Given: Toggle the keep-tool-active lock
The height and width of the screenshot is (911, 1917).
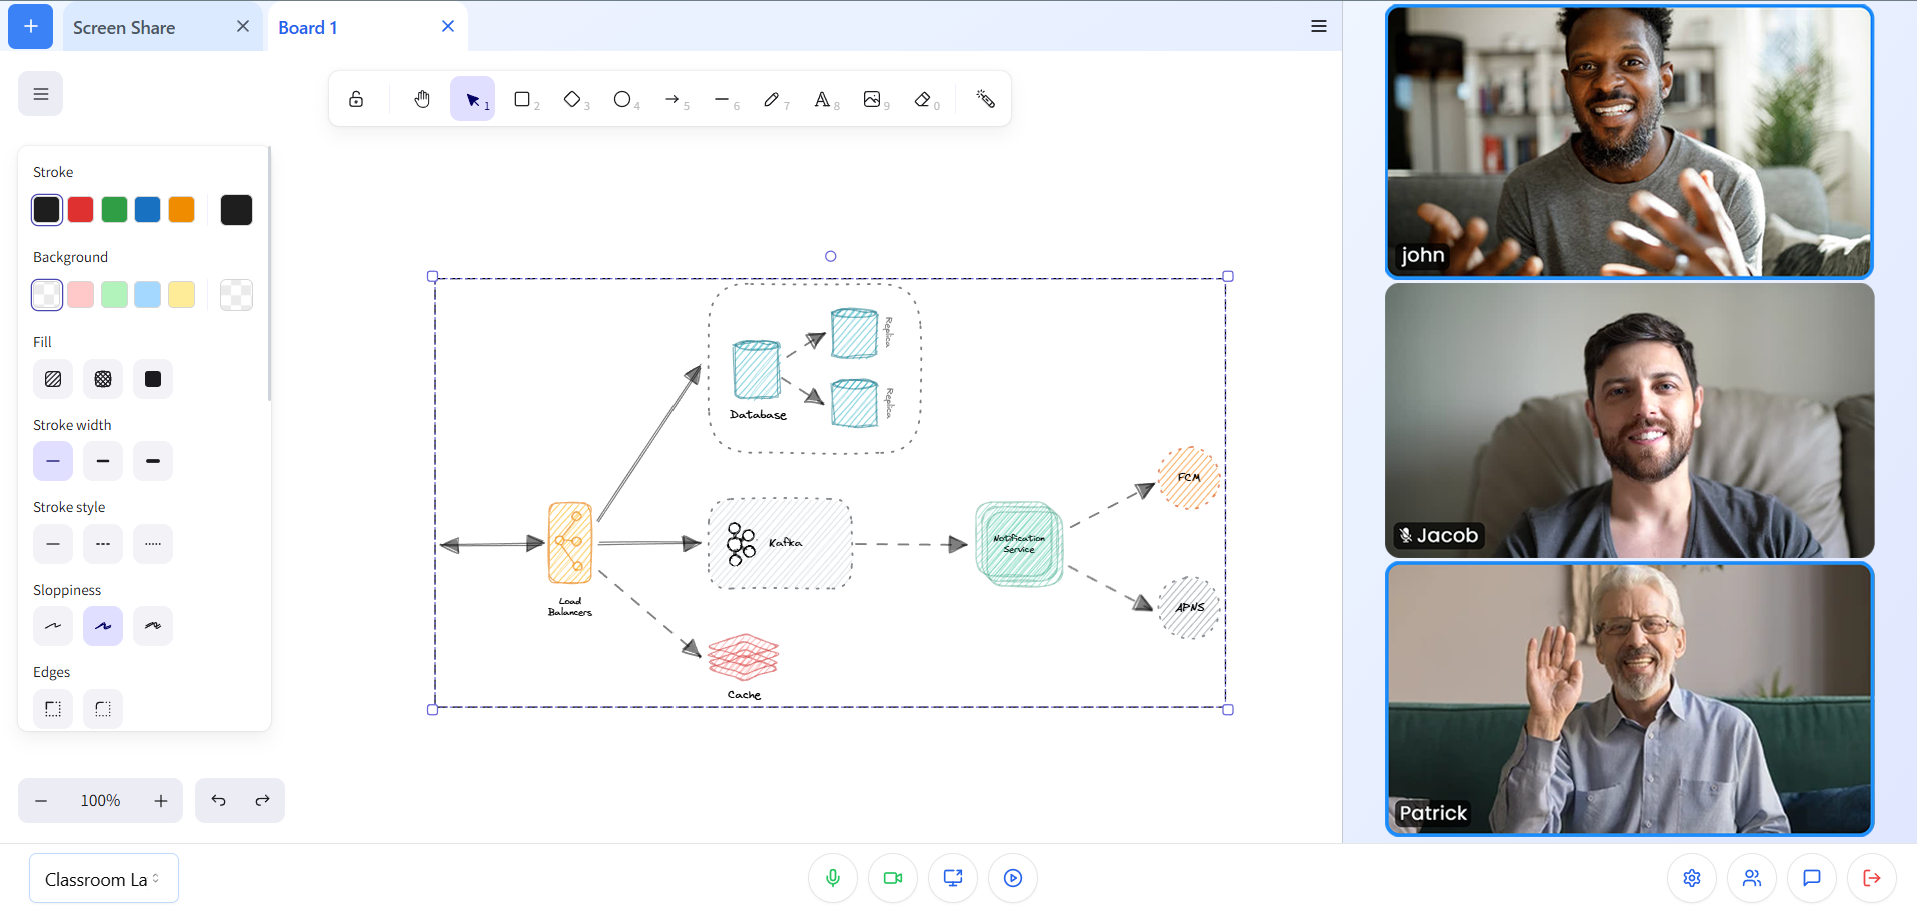Looking at the screenshot, I should click(x=356, y=99).
